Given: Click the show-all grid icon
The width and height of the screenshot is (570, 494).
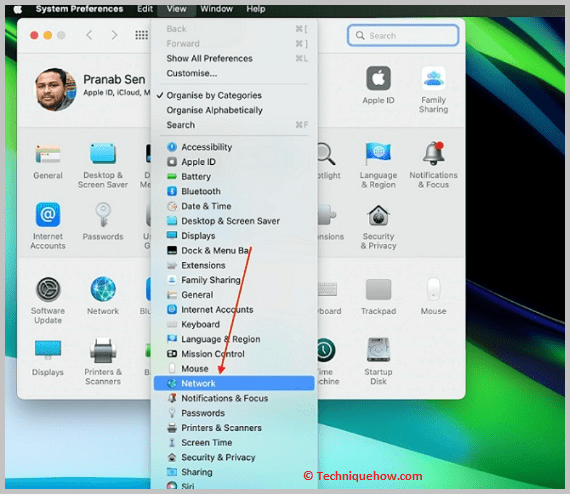Looking at the screenshot, I should point(141,35).
